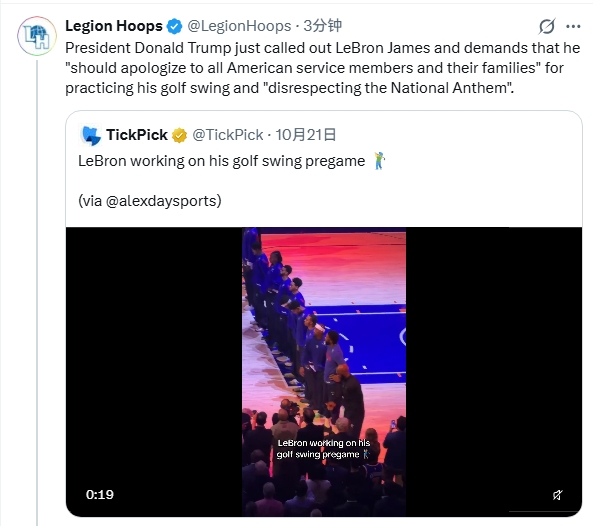This screenshot has height=526, width=593.
Task: Open the Legion Hoops profile avatar
Action: pos(37,36)
